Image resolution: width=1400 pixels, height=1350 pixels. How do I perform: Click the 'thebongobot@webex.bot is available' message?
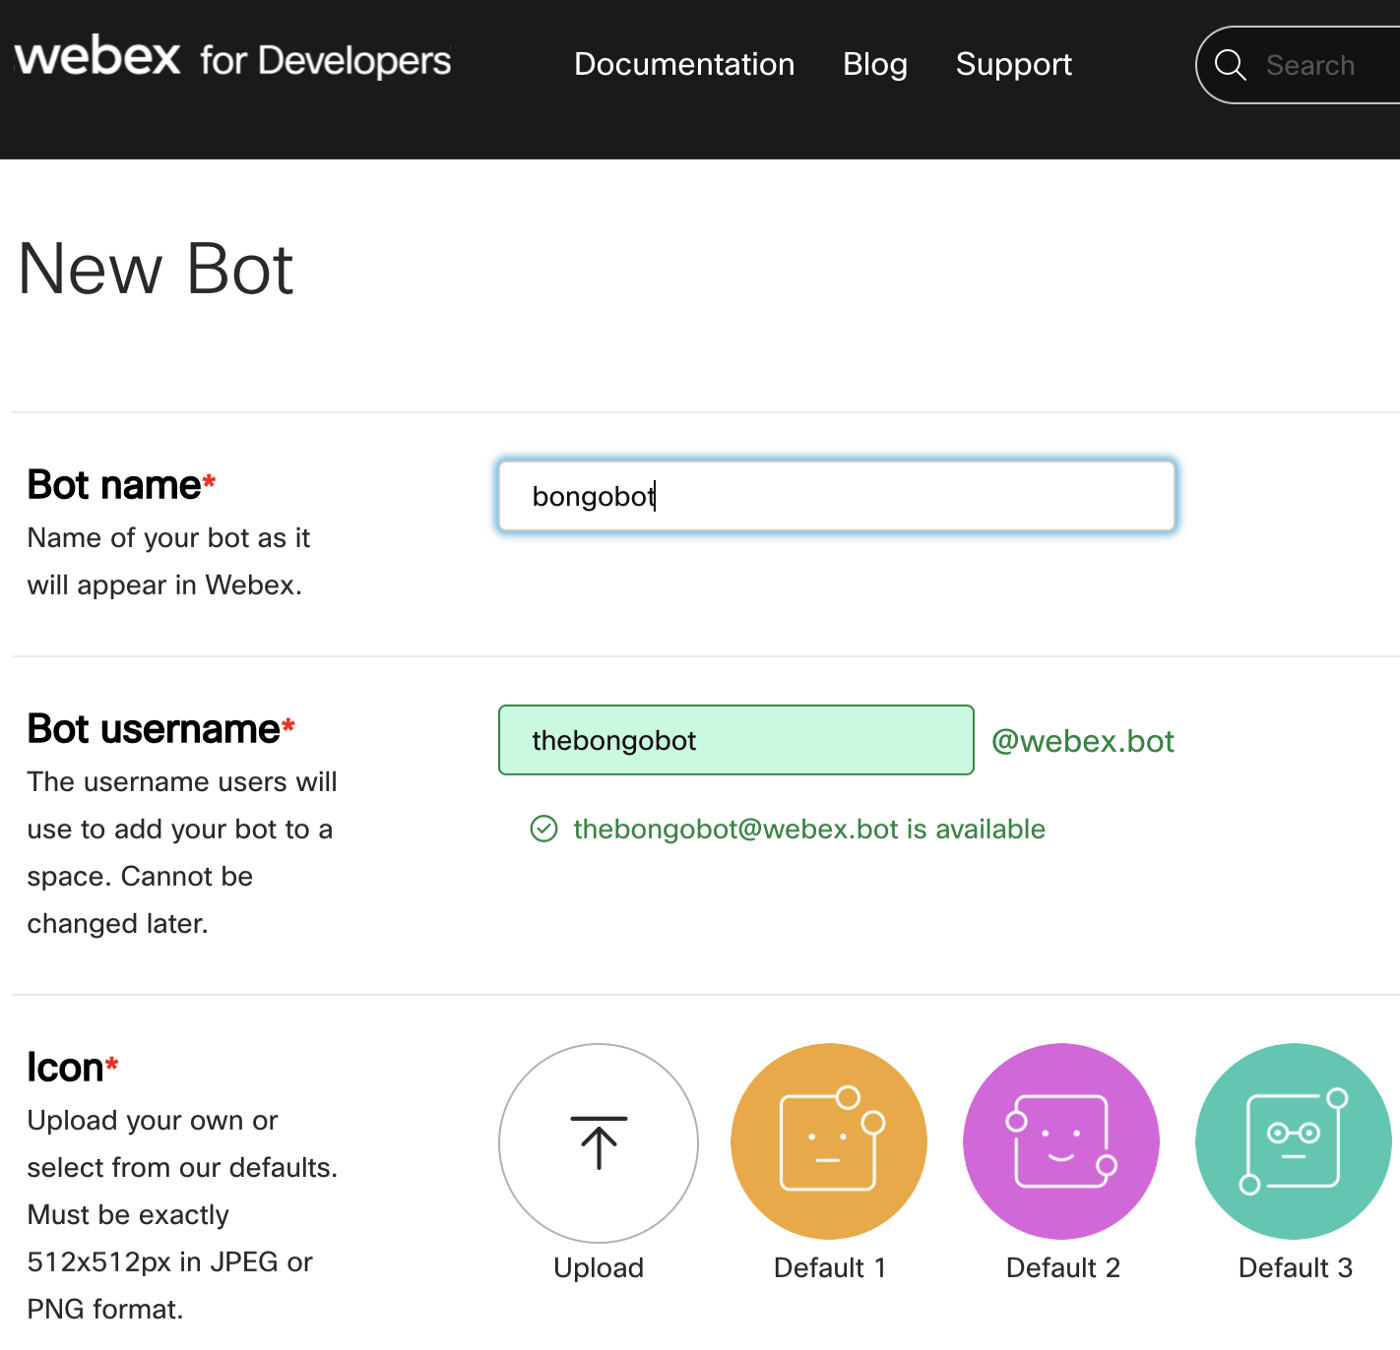[x=809, y=829]
